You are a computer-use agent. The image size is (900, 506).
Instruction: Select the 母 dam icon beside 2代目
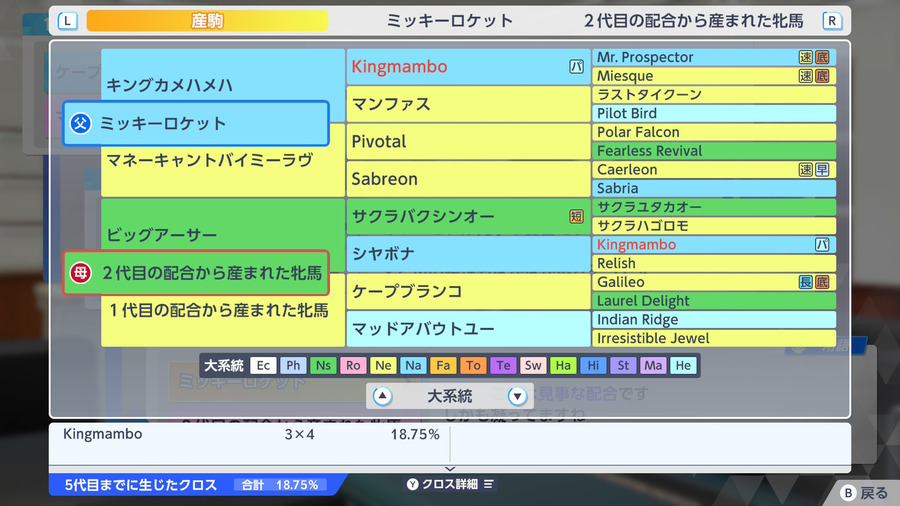[x=80, y=273]
